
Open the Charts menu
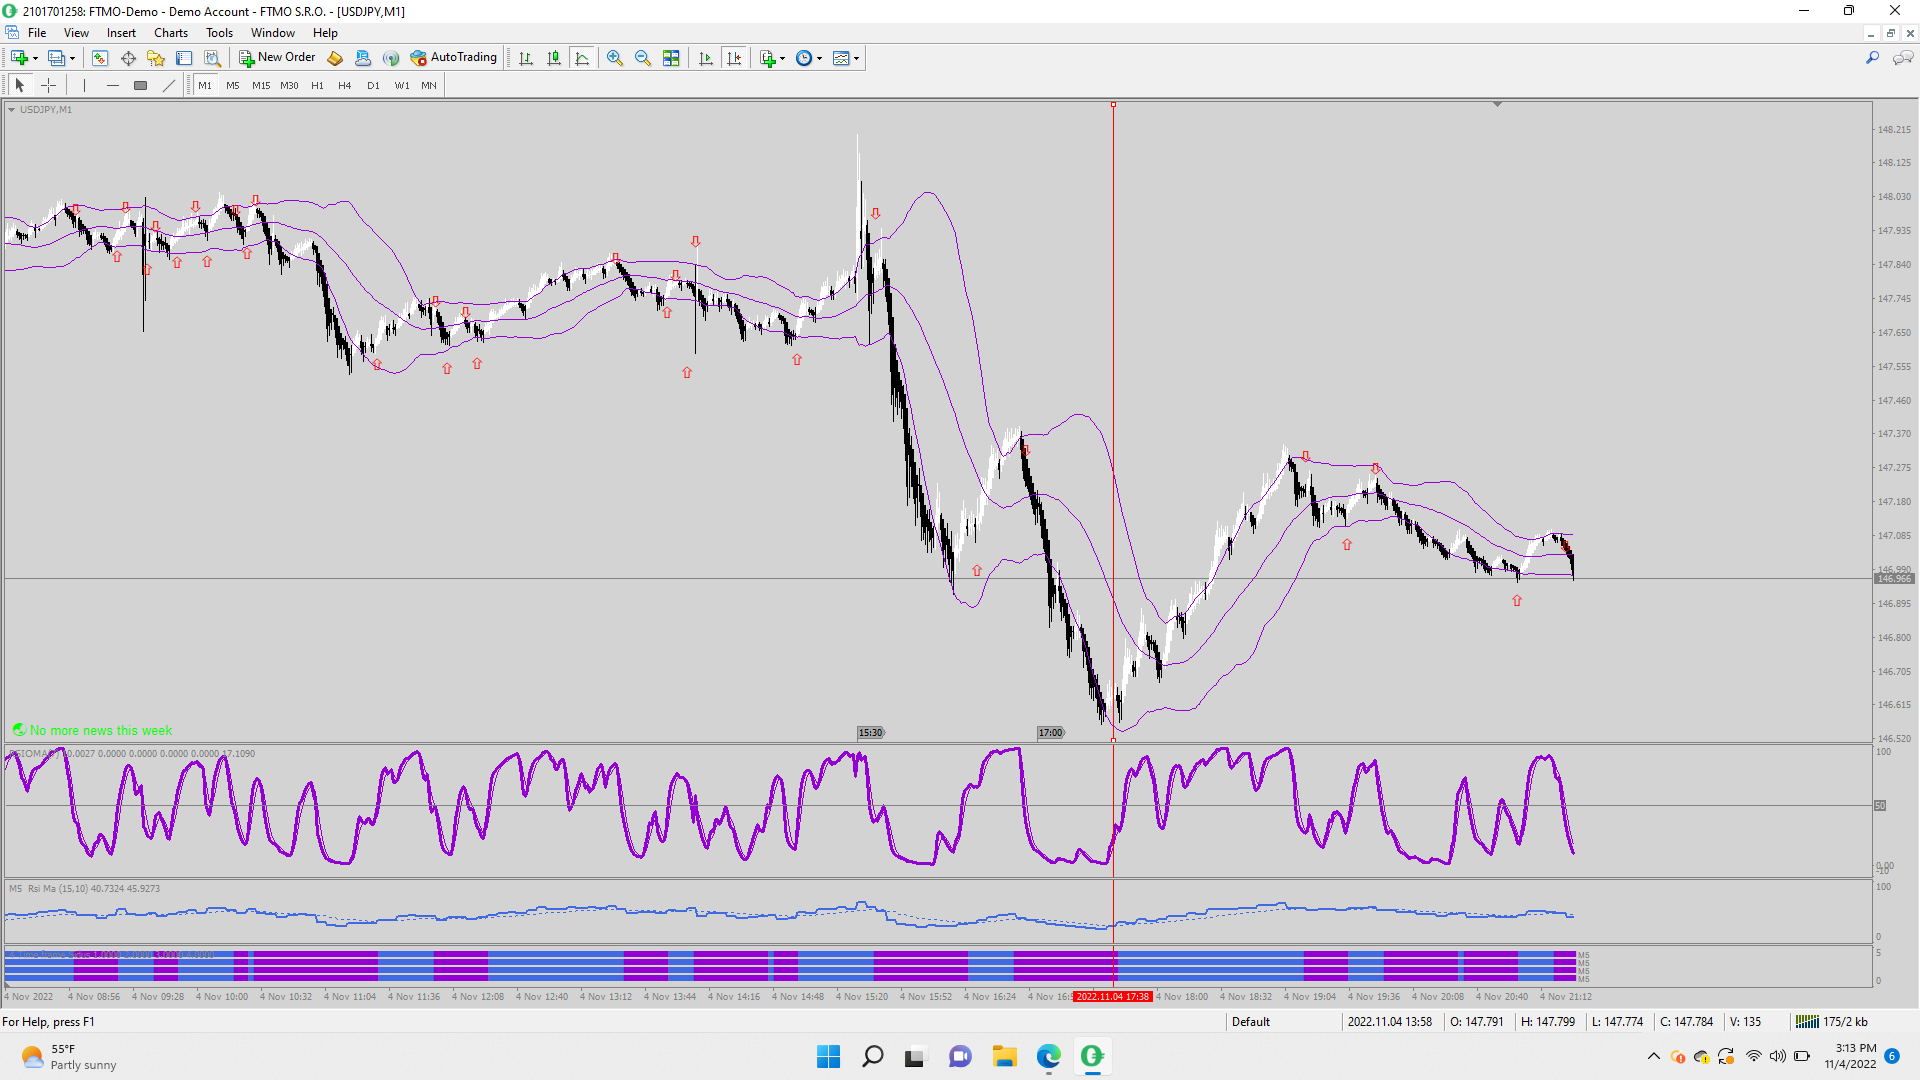coord(170,33)
